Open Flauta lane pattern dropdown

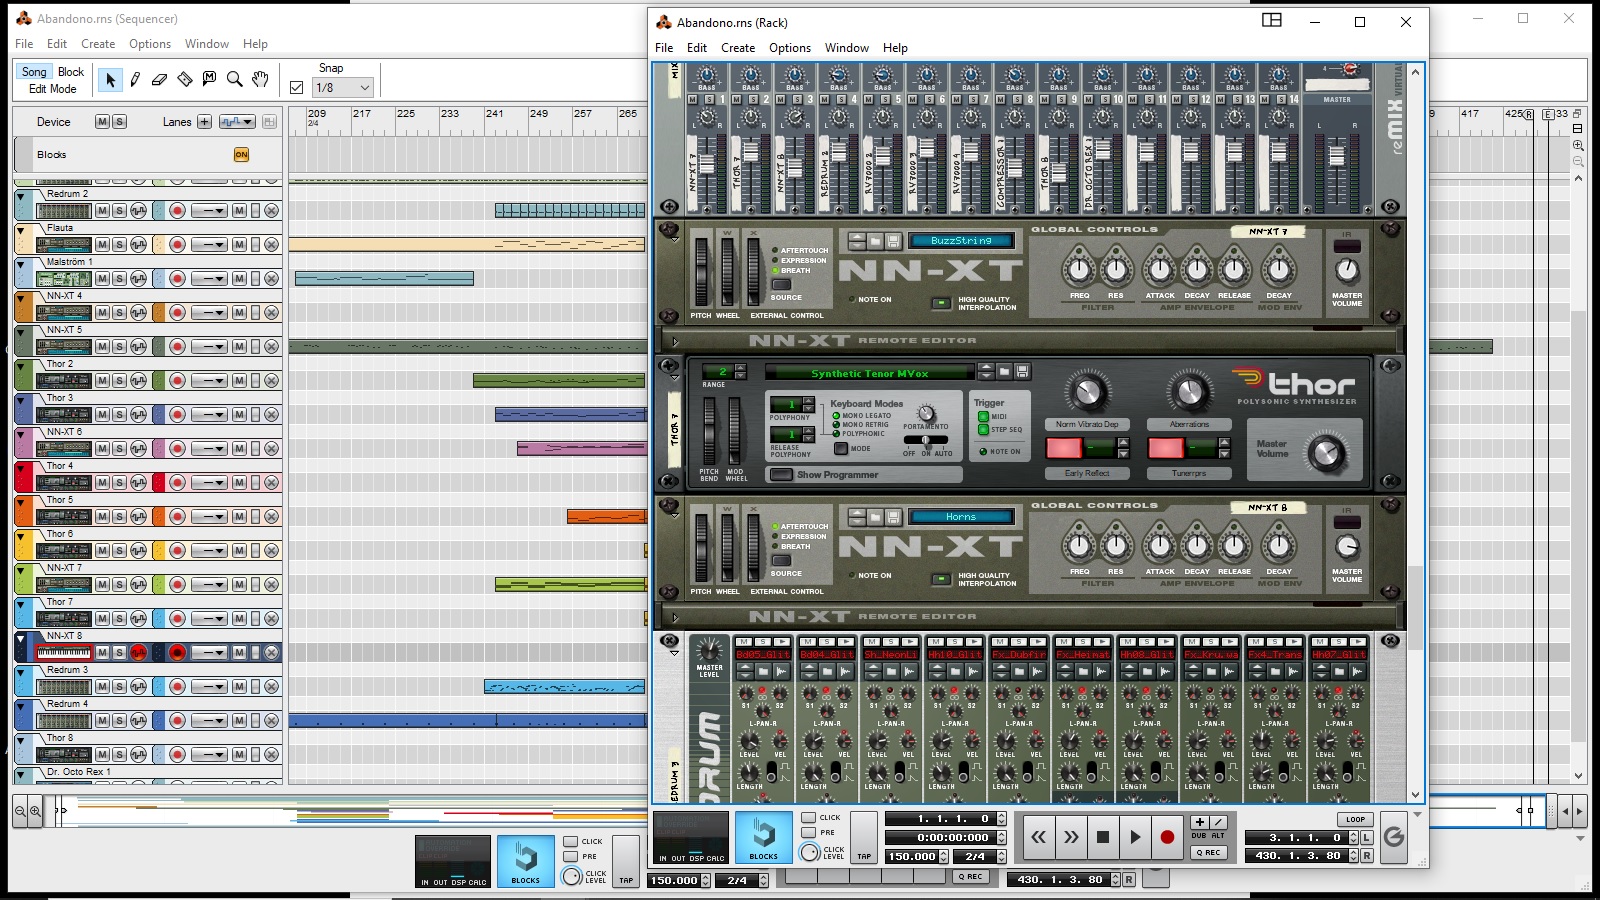[x=209, y=245]
